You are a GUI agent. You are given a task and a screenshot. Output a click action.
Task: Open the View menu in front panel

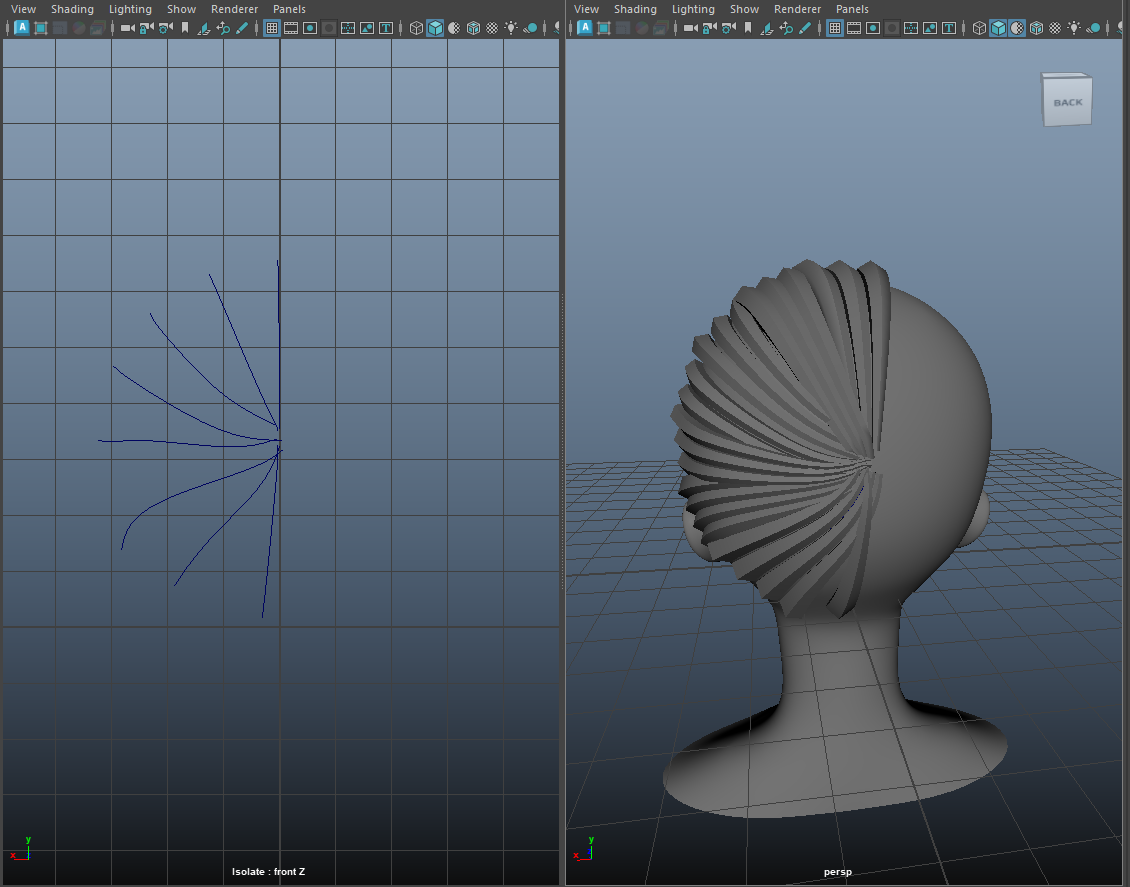coord(23,9)
